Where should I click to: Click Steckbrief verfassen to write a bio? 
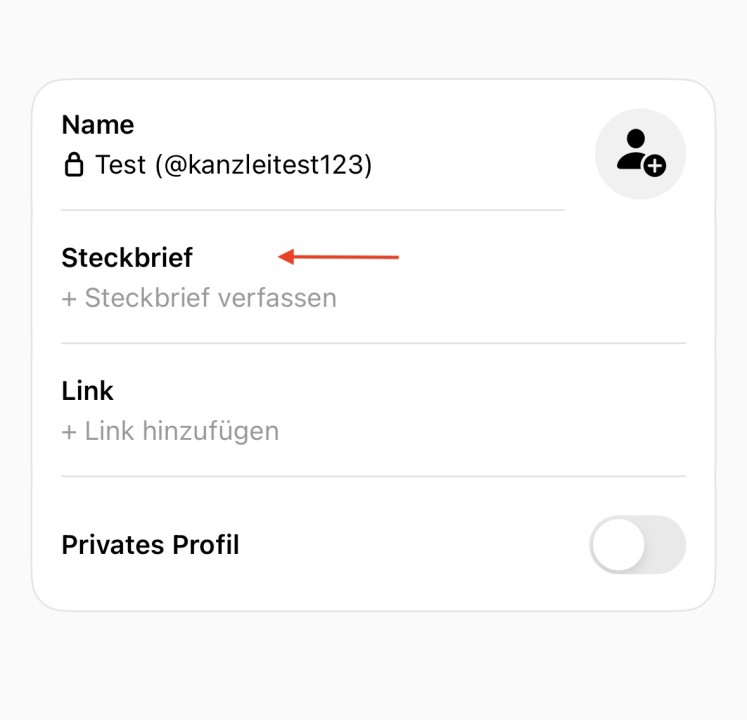tap(210, 298)
